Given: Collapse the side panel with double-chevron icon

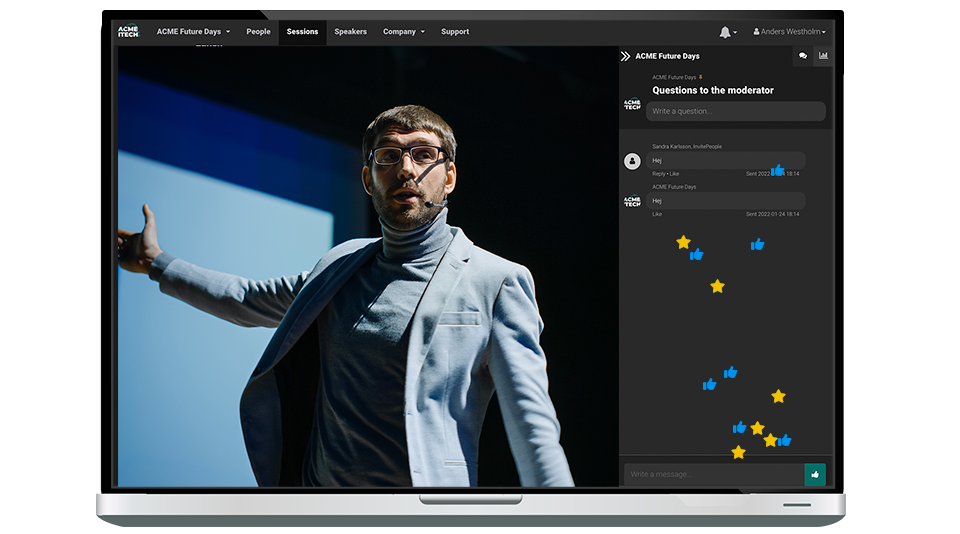Looking at the screenshot, I should point(625,56).
